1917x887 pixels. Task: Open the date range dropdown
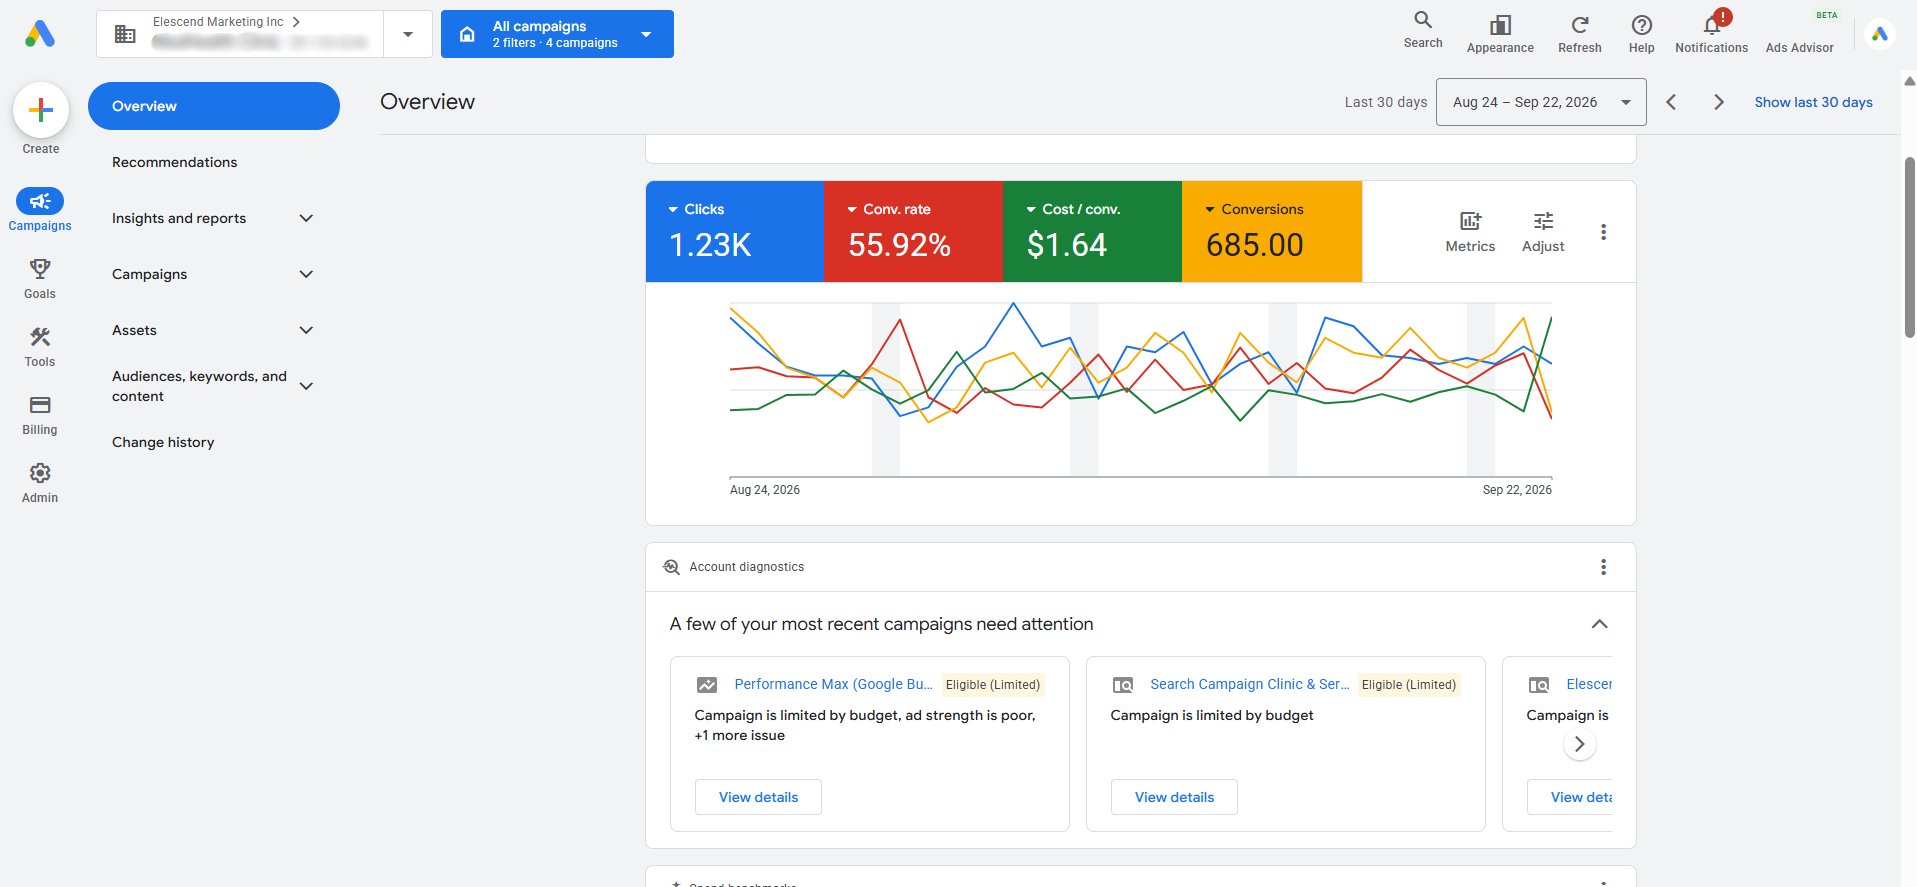click(x=1541, y=102)
